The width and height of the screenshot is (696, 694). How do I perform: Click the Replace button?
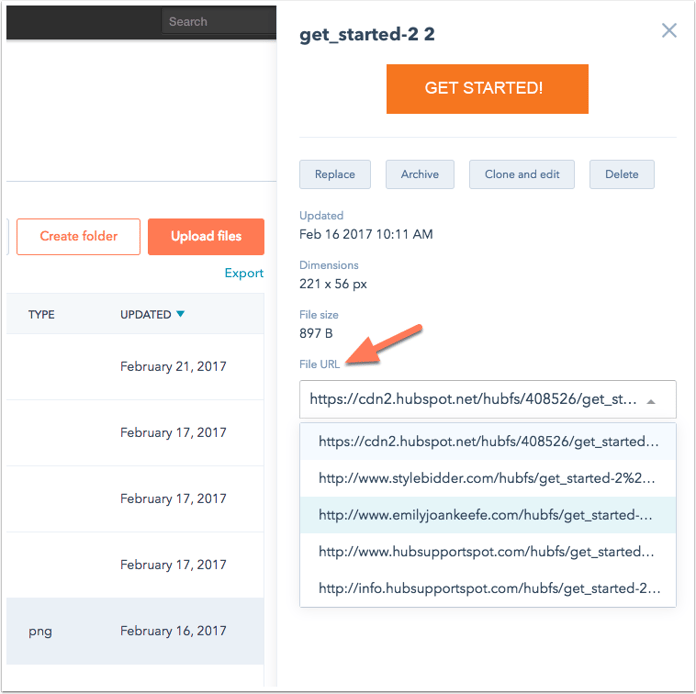(x=335, y=174)
